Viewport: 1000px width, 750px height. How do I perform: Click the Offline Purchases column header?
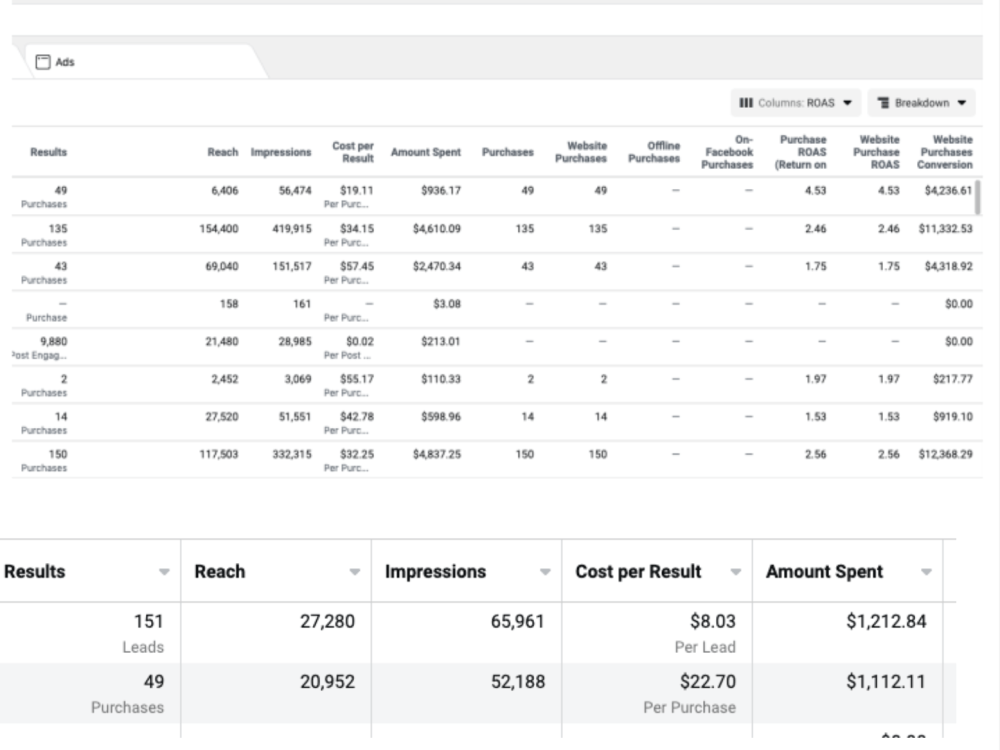[x=654, y=152]
